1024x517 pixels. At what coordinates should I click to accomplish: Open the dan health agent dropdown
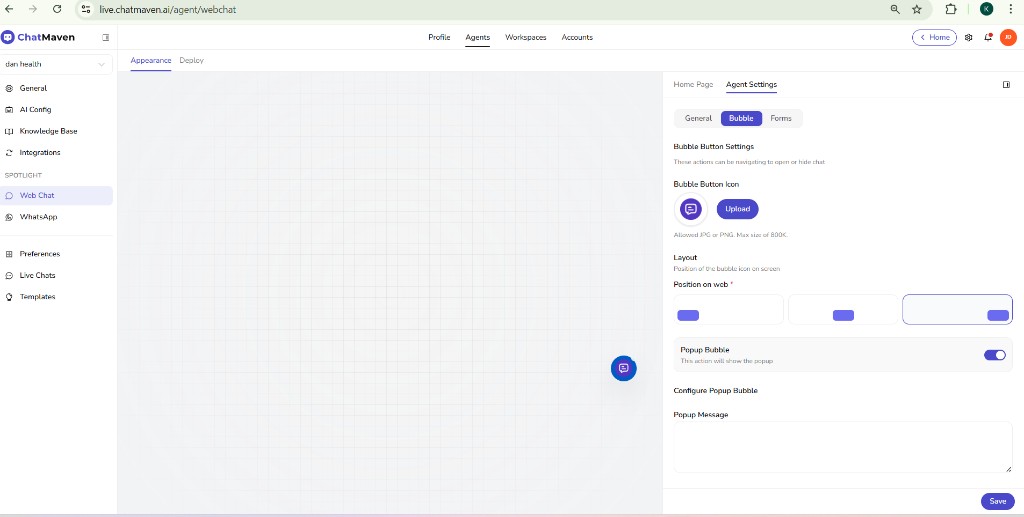pyautogui.click(x=56, y=65)
